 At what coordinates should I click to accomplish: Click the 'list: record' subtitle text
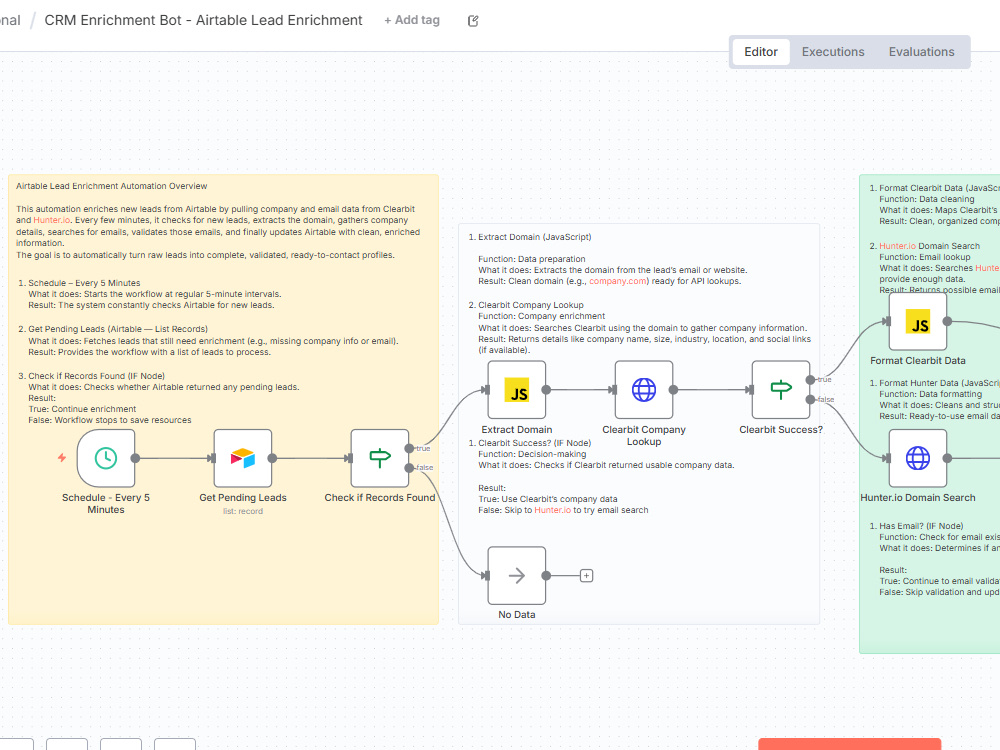(243, 511)
